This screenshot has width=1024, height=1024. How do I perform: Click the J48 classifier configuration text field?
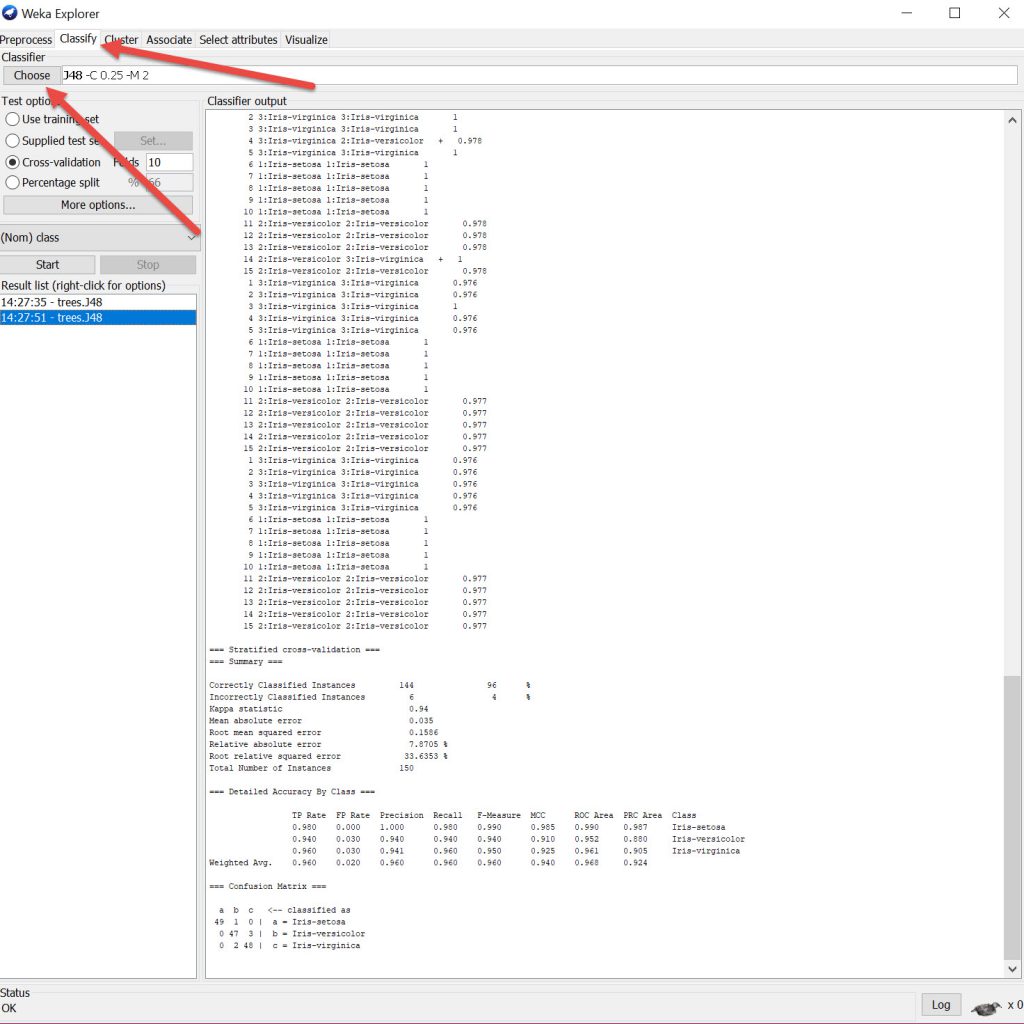pos(538,75)
